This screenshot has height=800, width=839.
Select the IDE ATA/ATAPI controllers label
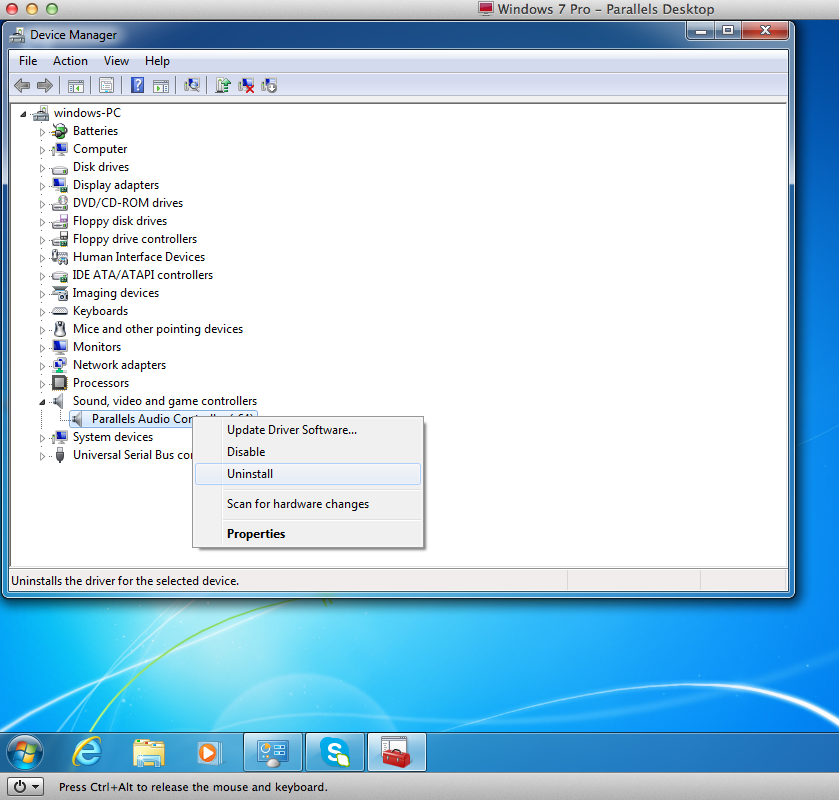pos(143,275)
